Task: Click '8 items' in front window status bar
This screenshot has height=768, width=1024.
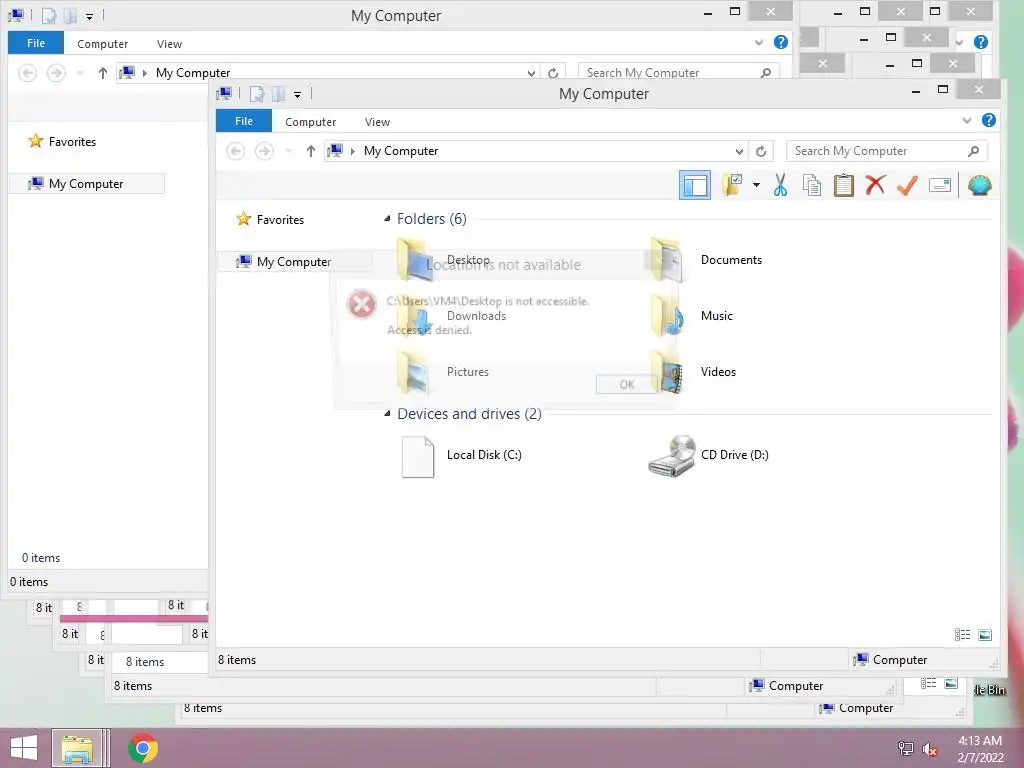Action: pos(237,660)
